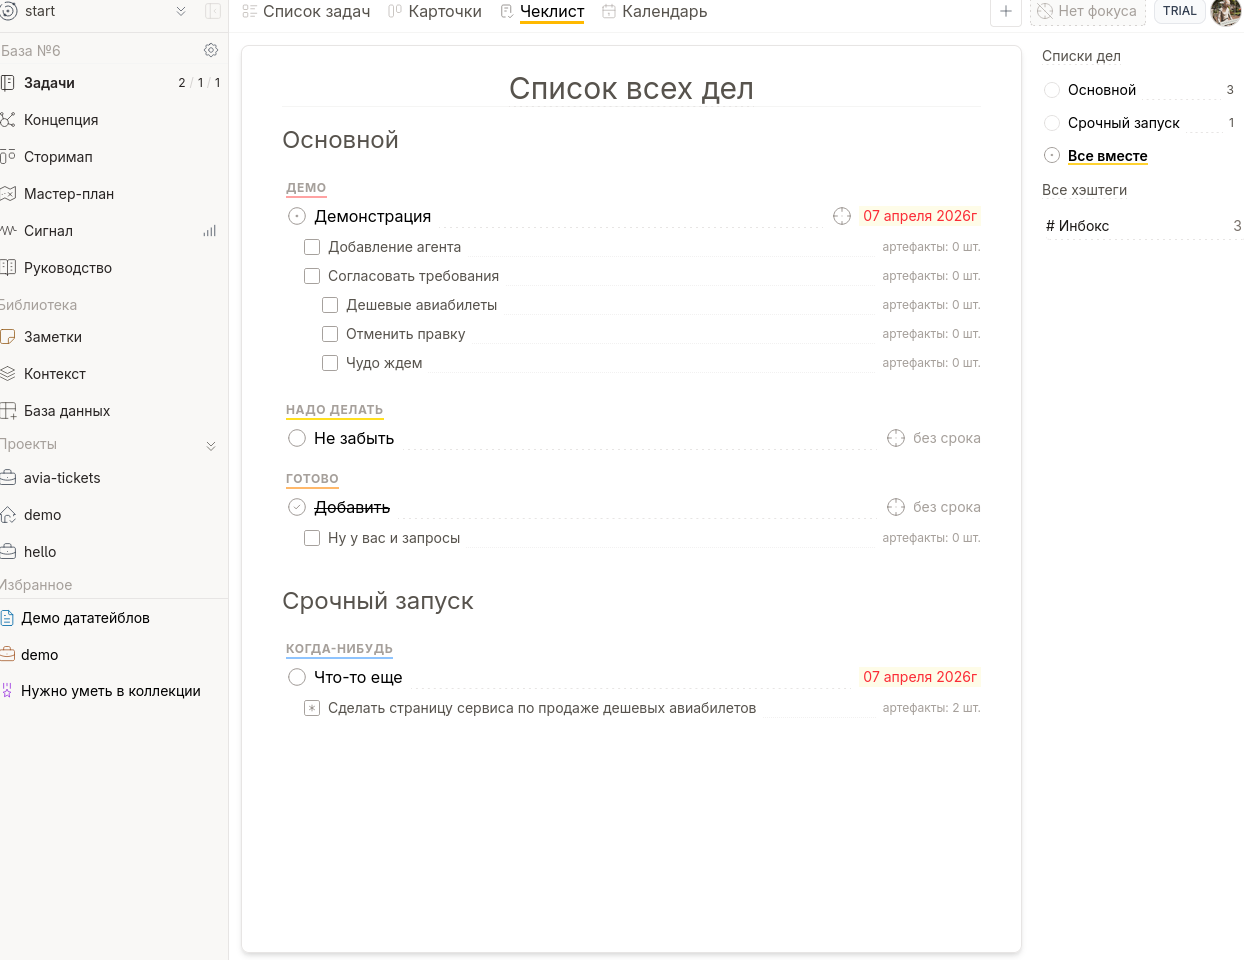The height and width of the screenshot is (960, 1244).
Task: Collapse the Проекты section
Action: 211,445
